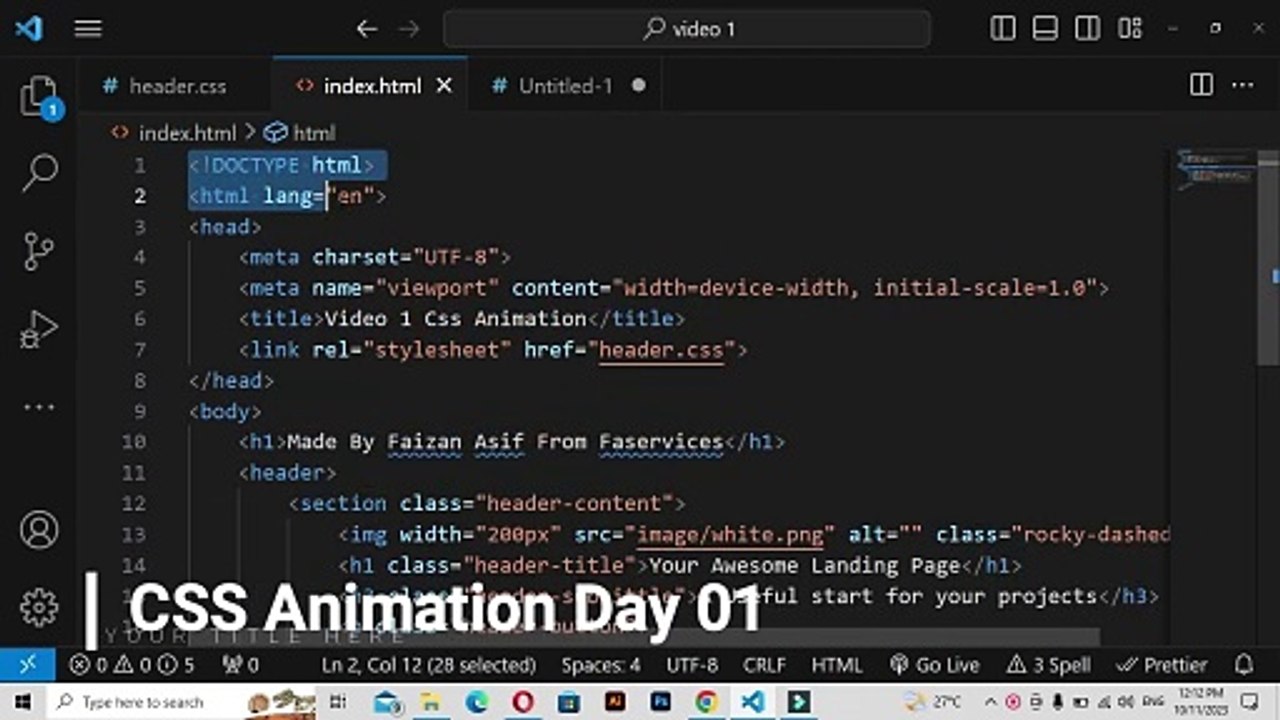The height and width of the screenshot is (720, 1280).
Task: Switch to the Untitled-1 tab
Action: [x=565, y=86]
